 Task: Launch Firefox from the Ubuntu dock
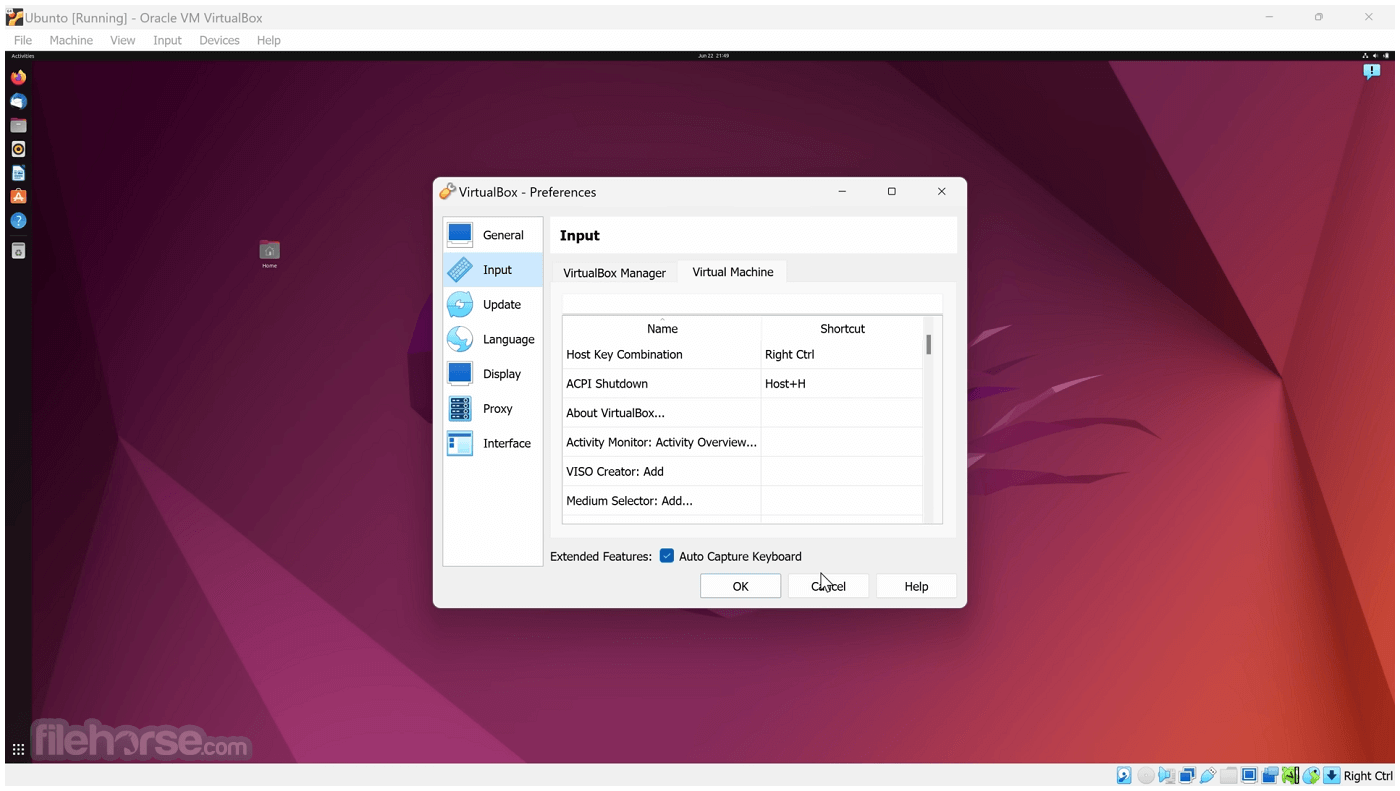point(18,77)
